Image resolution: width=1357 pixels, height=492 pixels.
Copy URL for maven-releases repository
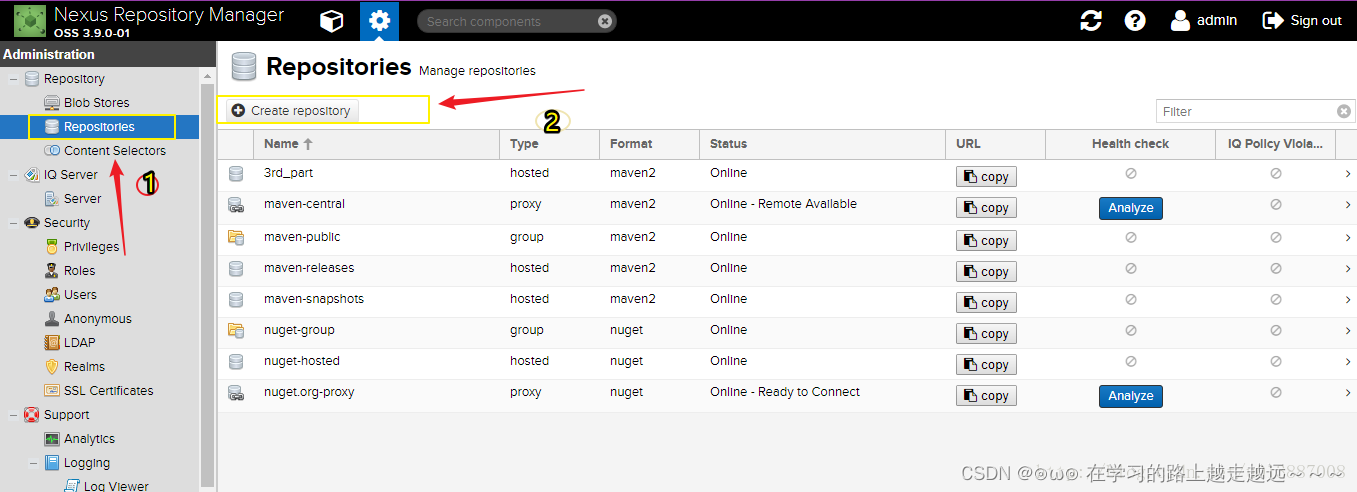click(x=986, y=272)
